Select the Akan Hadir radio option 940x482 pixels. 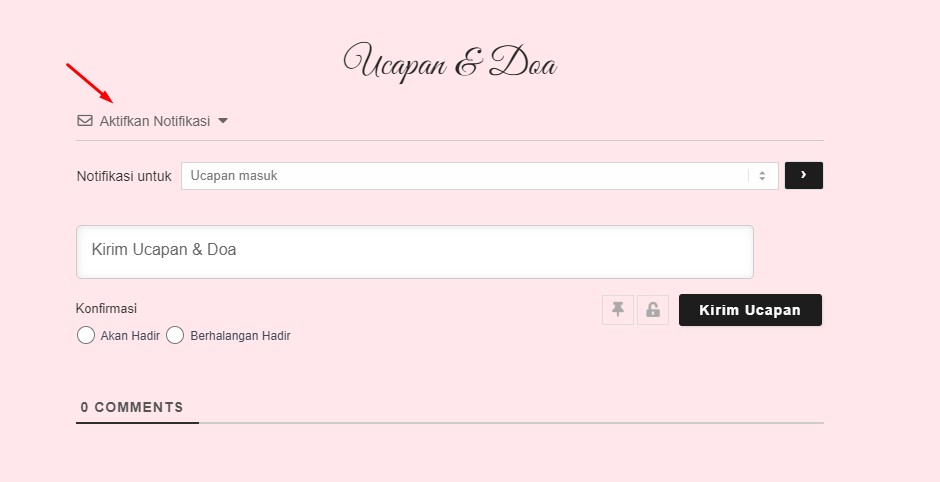point(86,335)
